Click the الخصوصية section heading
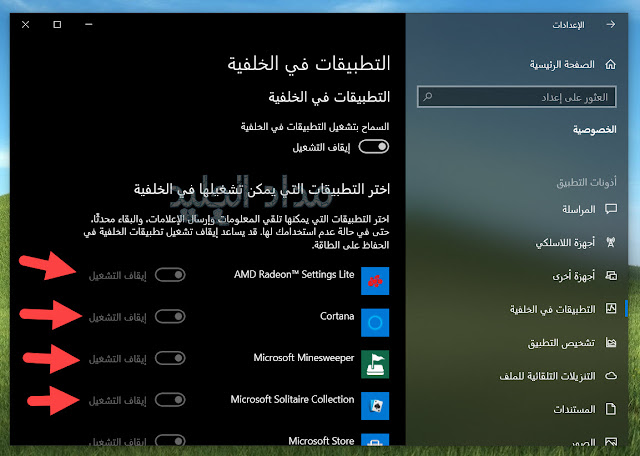 (594, 130)
